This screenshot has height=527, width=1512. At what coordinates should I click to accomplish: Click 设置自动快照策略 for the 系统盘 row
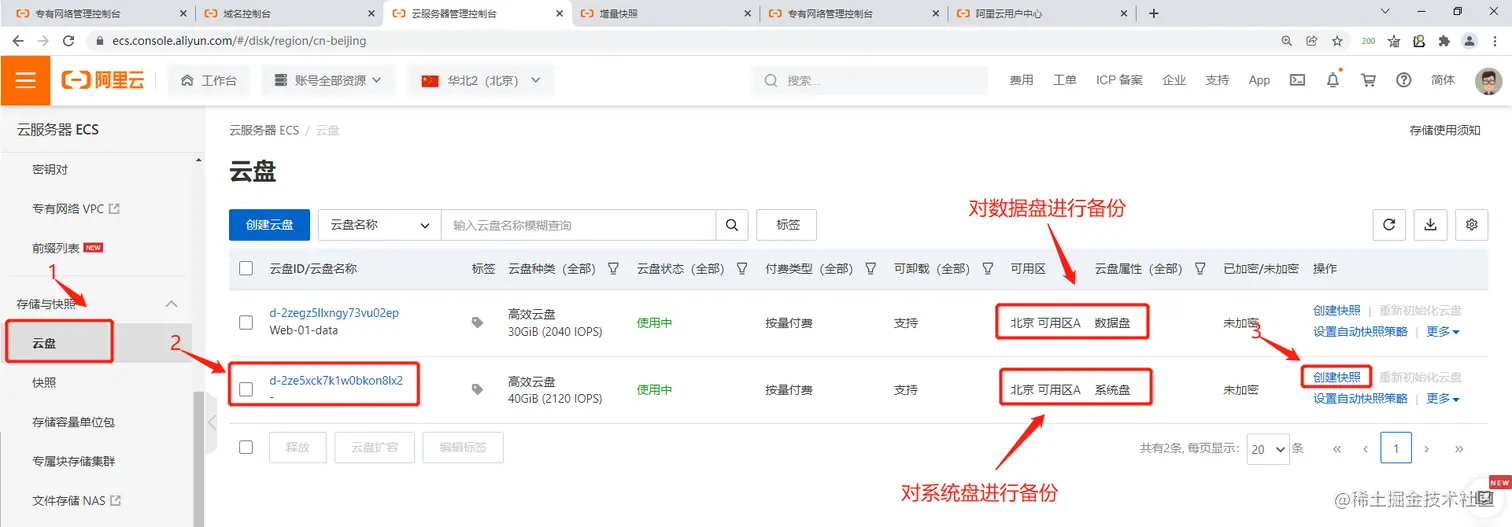(x=1360, y=398)
